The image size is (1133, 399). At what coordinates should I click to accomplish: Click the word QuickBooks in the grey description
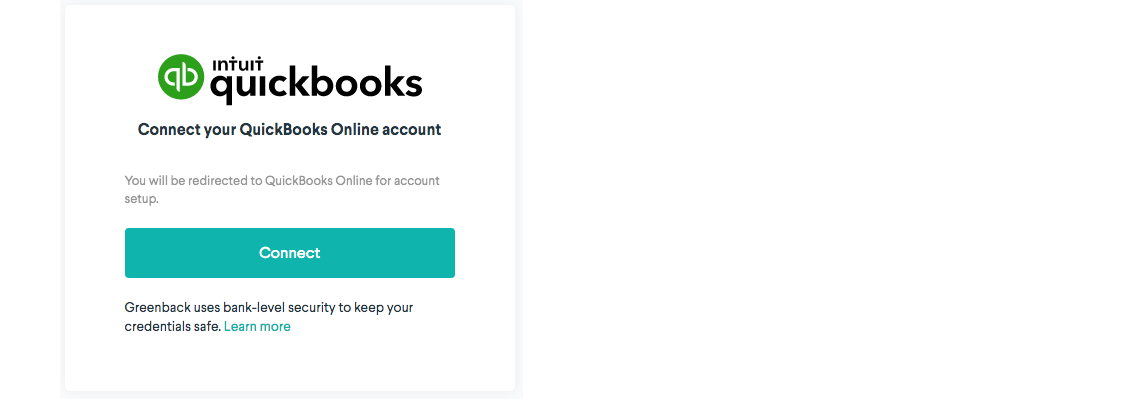(298, 181)
